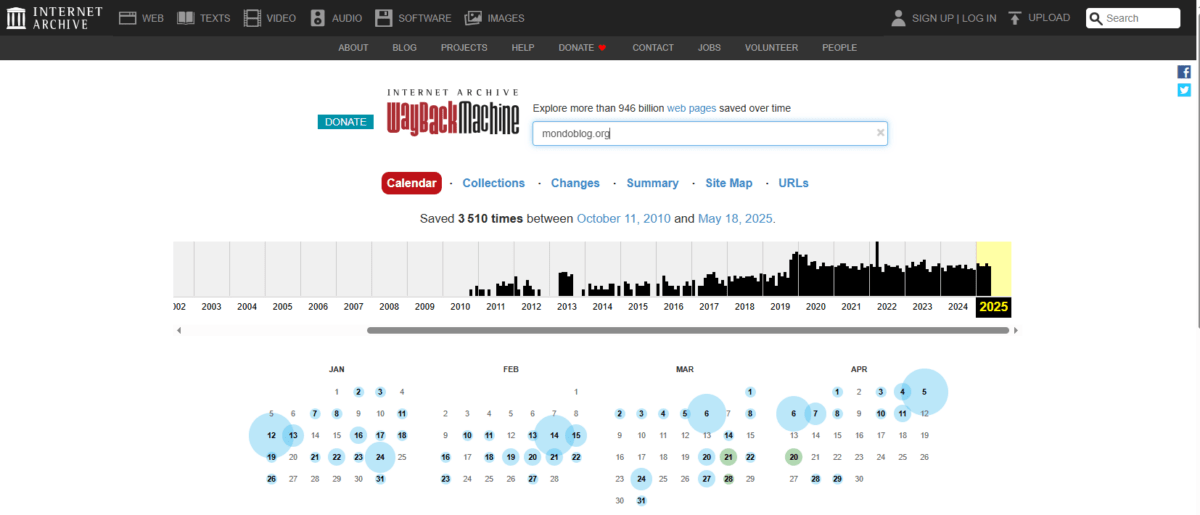Viewport: 1200px width, 515px height.
Task: Open JOBS in the nav bar
Action: point(709,48)
